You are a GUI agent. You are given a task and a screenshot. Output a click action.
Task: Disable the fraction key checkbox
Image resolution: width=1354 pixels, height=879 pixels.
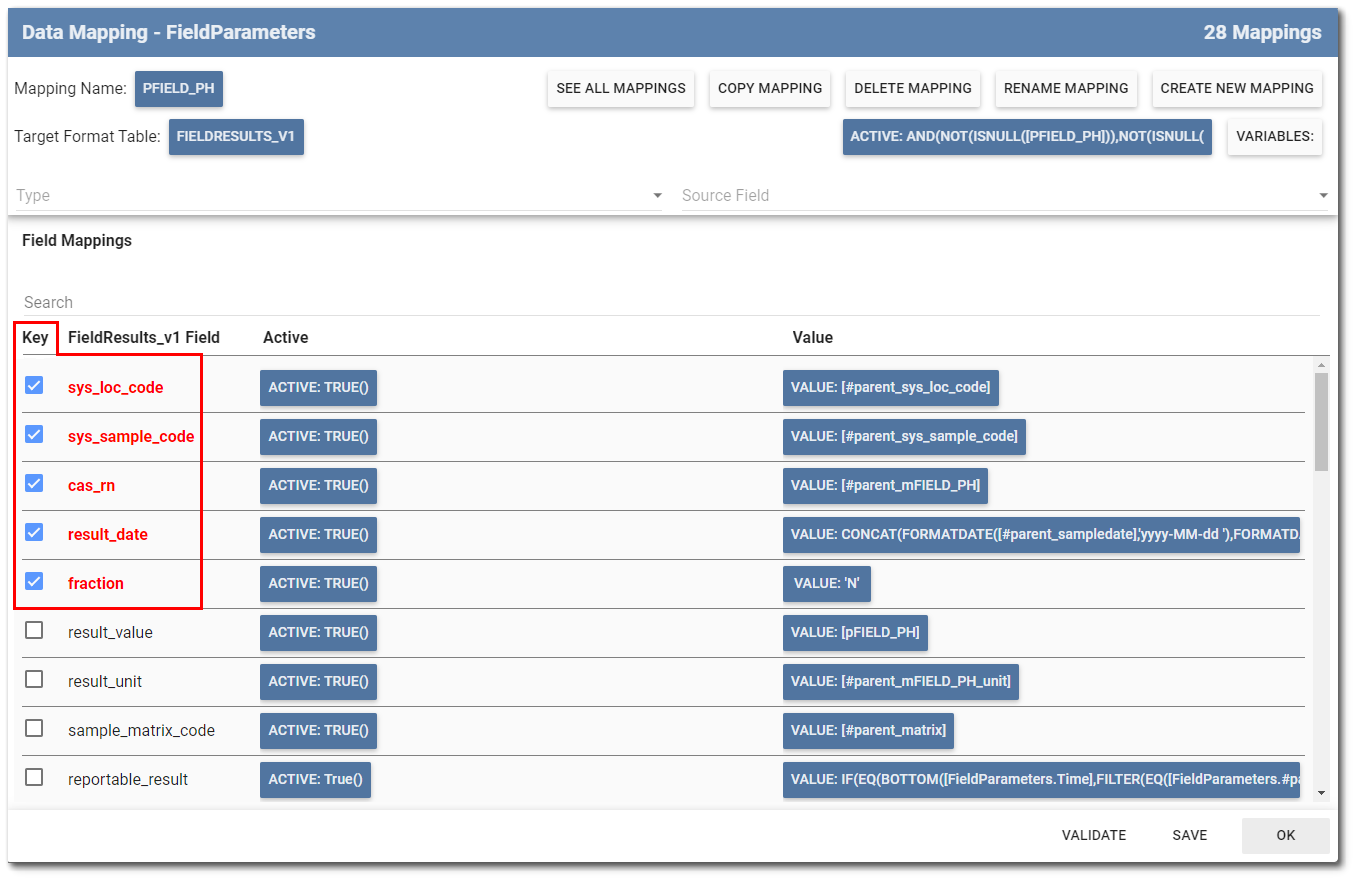tap(34, 580)
